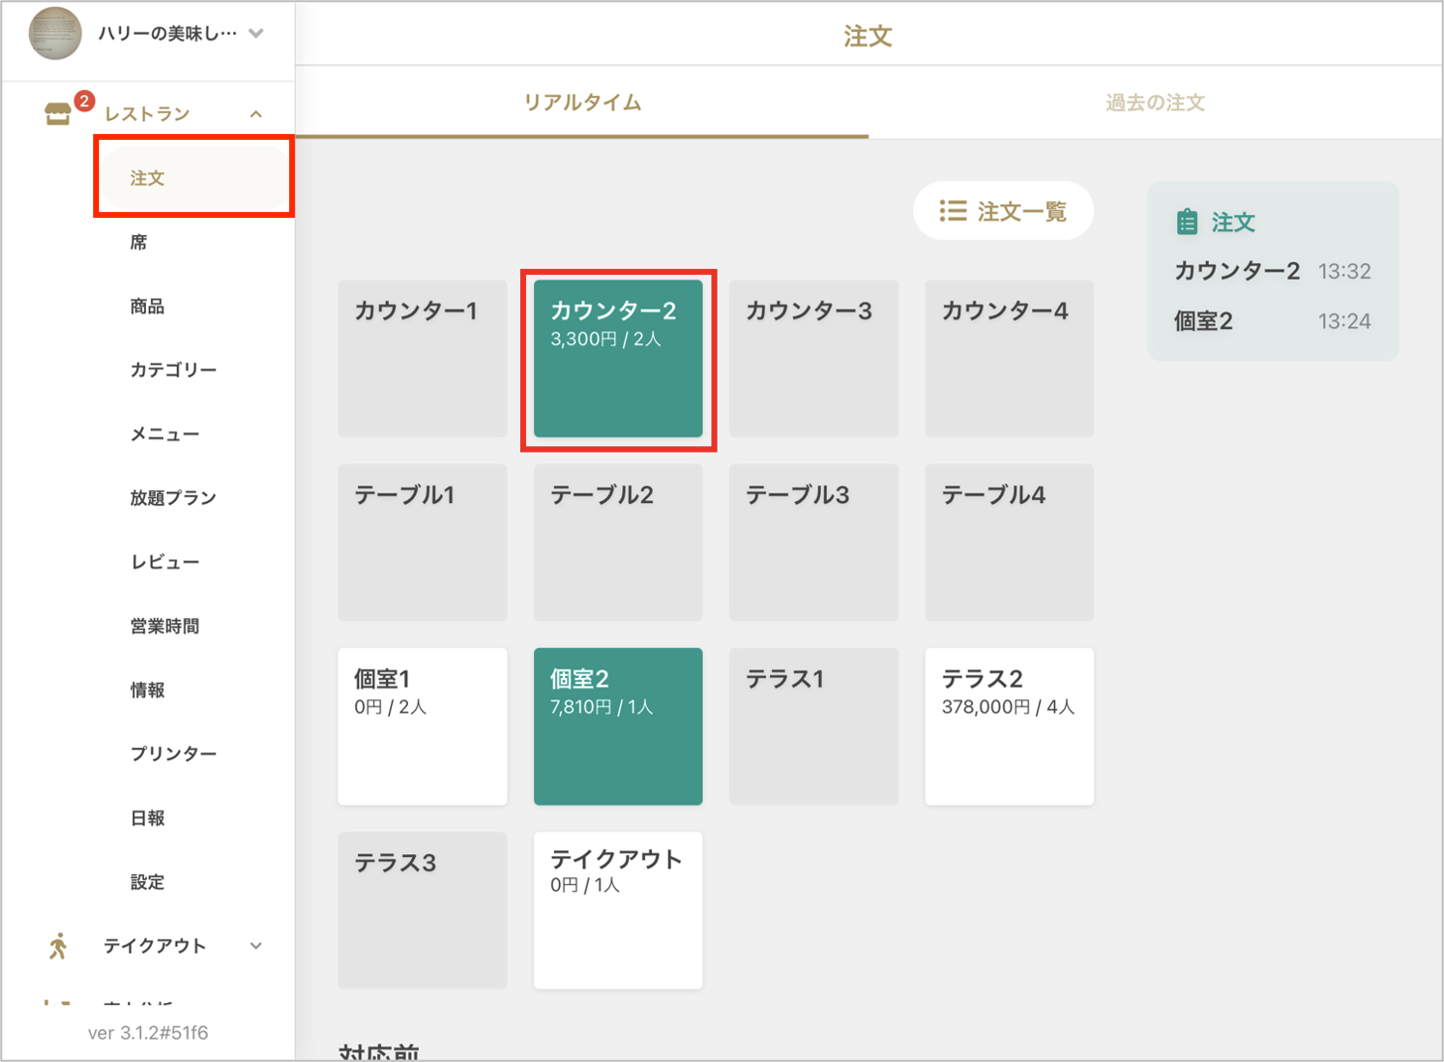Click the takeout walking person icon
This screenshot has height=1062, width=1444.
click(x=58, y=945)
